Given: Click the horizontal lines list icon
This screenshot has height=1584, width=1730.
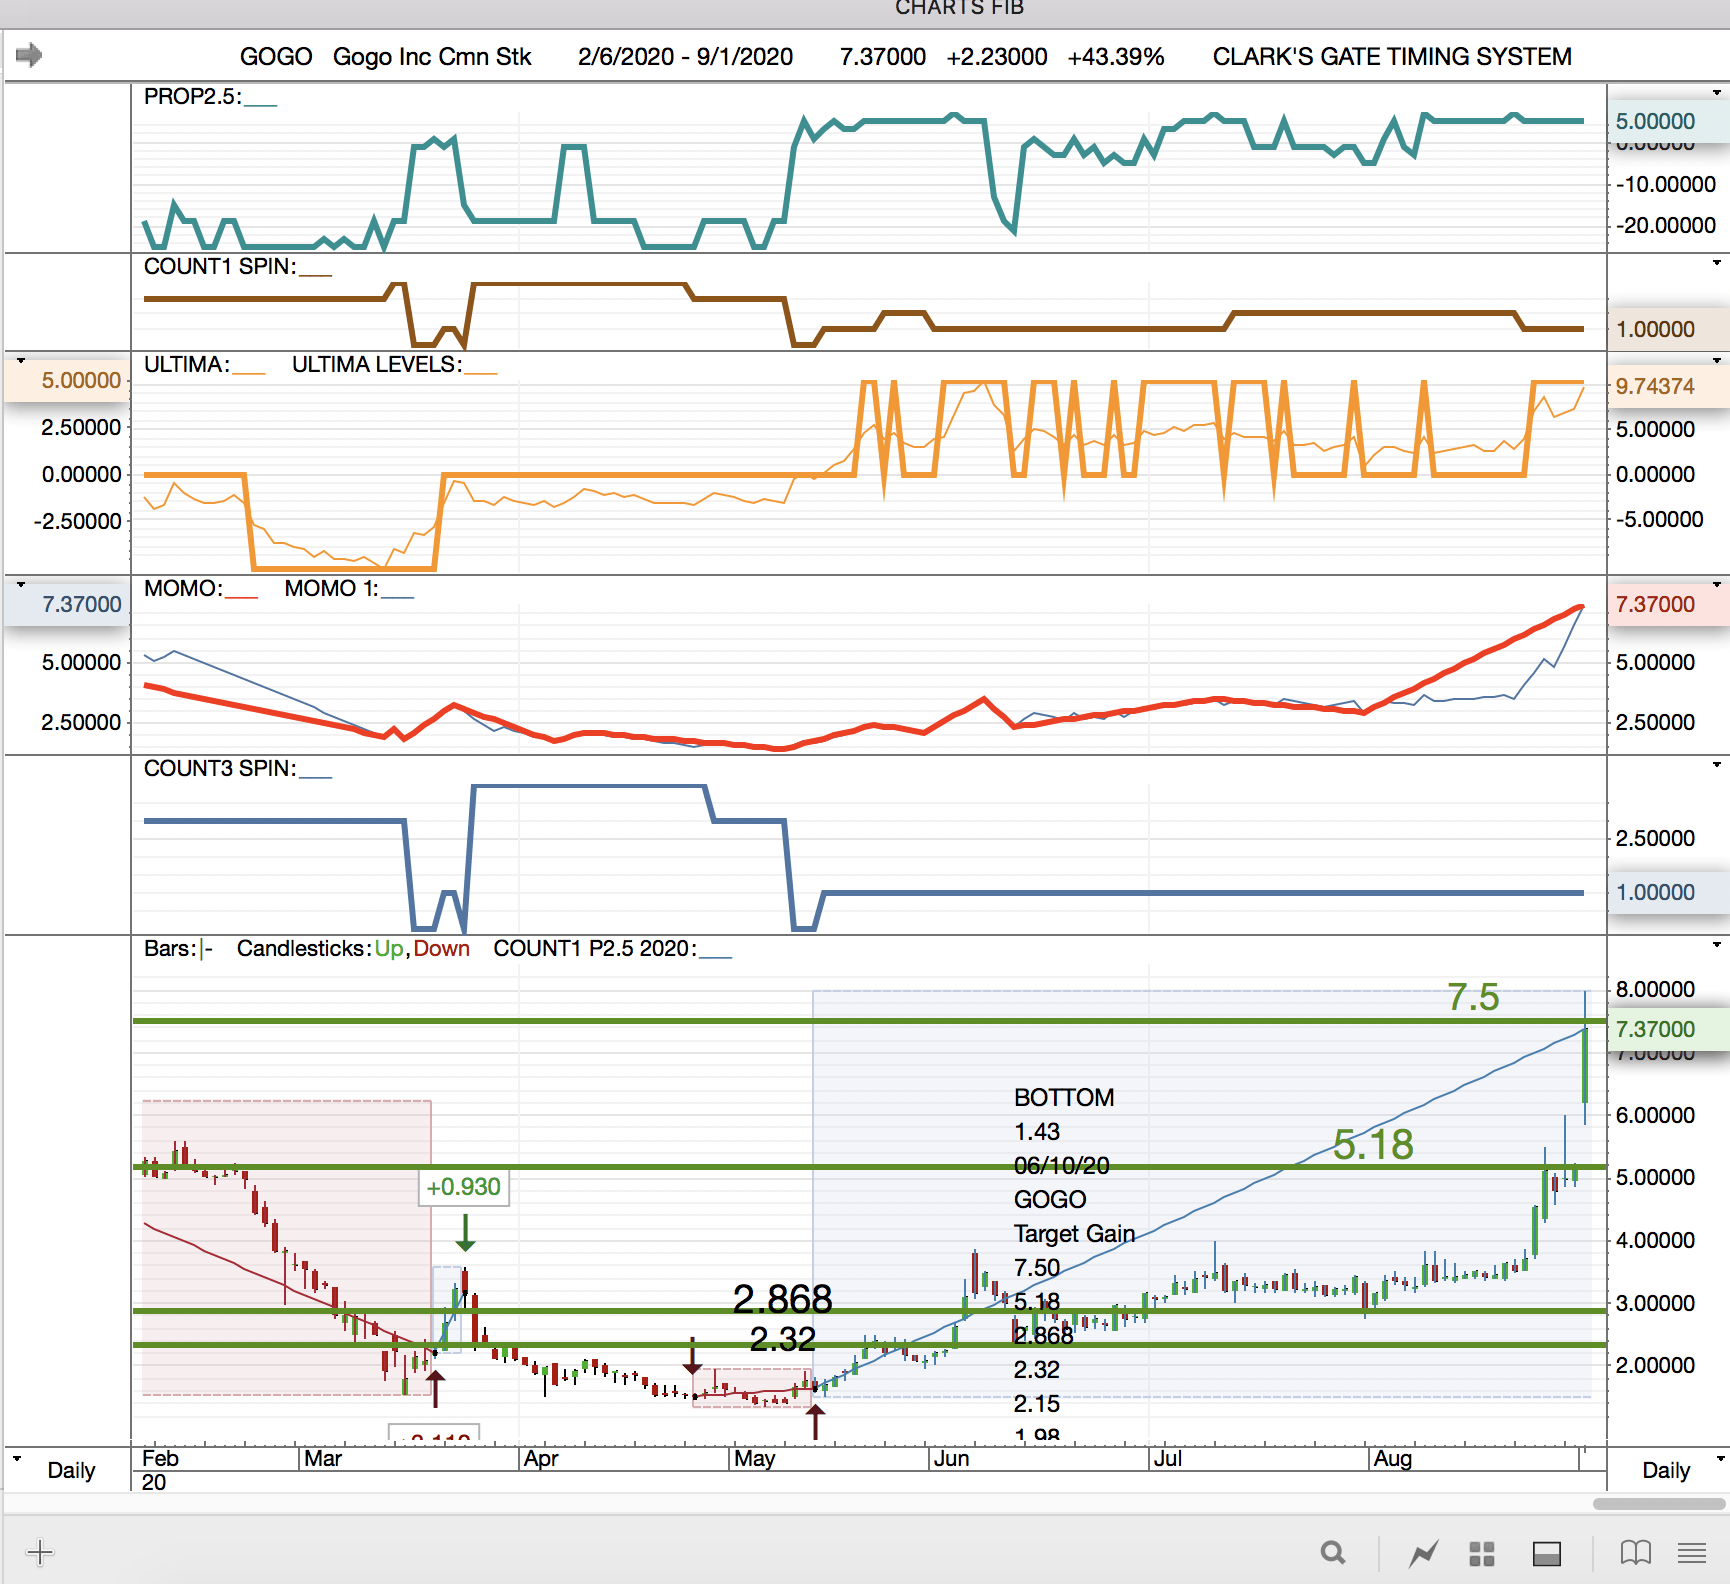Looking at the screenshot, I should pos(1691,1553).
